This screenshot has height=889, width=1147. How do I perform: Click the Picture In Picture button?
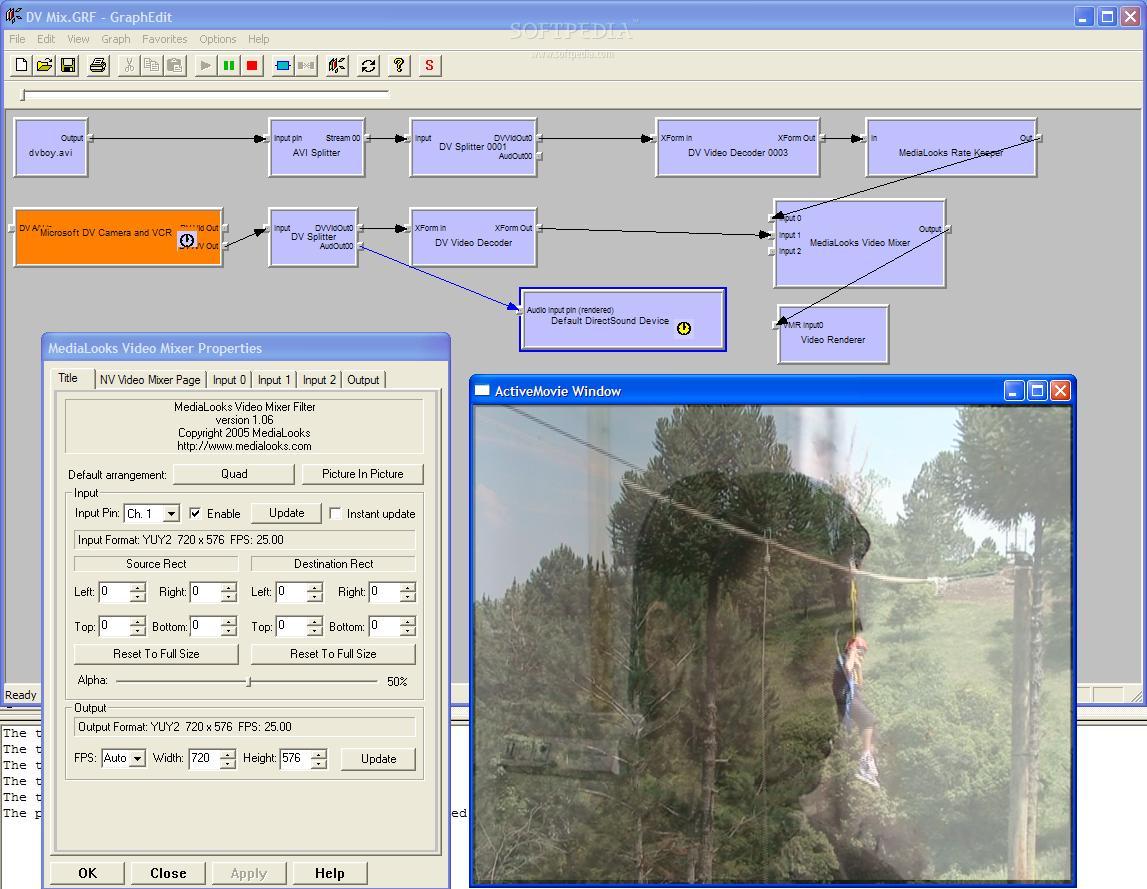363,474
